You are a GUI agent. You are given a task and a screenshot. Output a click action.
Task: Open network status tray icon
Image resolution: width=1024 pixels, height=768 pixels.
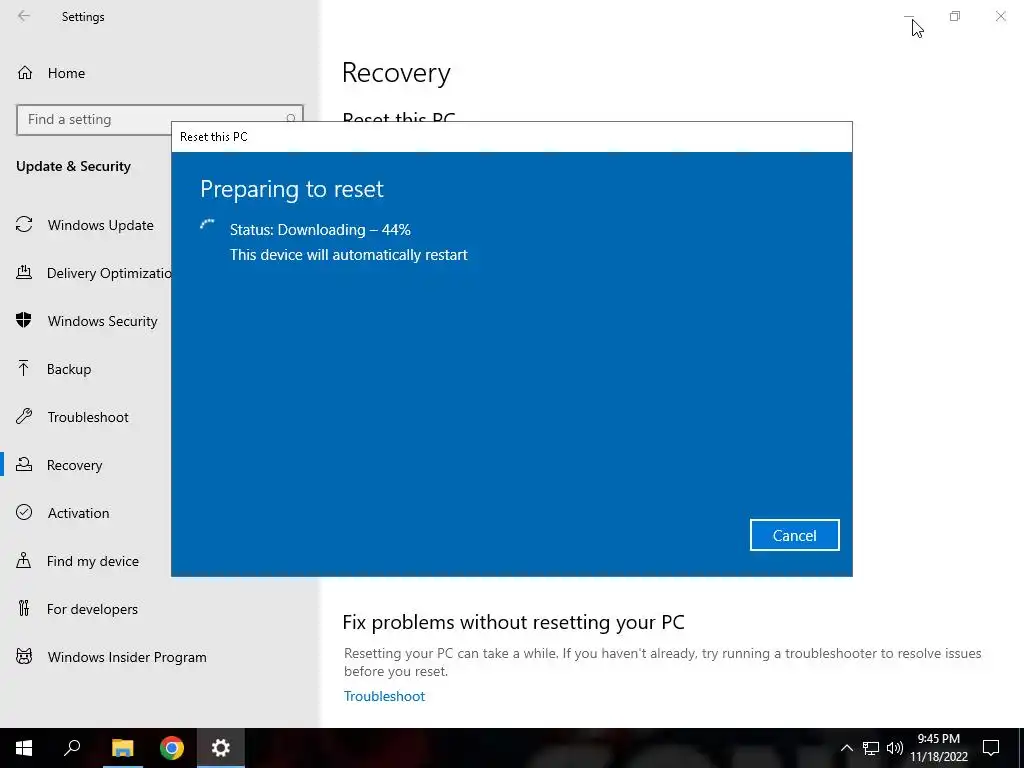pyautogui.click(x=871, y=748)
